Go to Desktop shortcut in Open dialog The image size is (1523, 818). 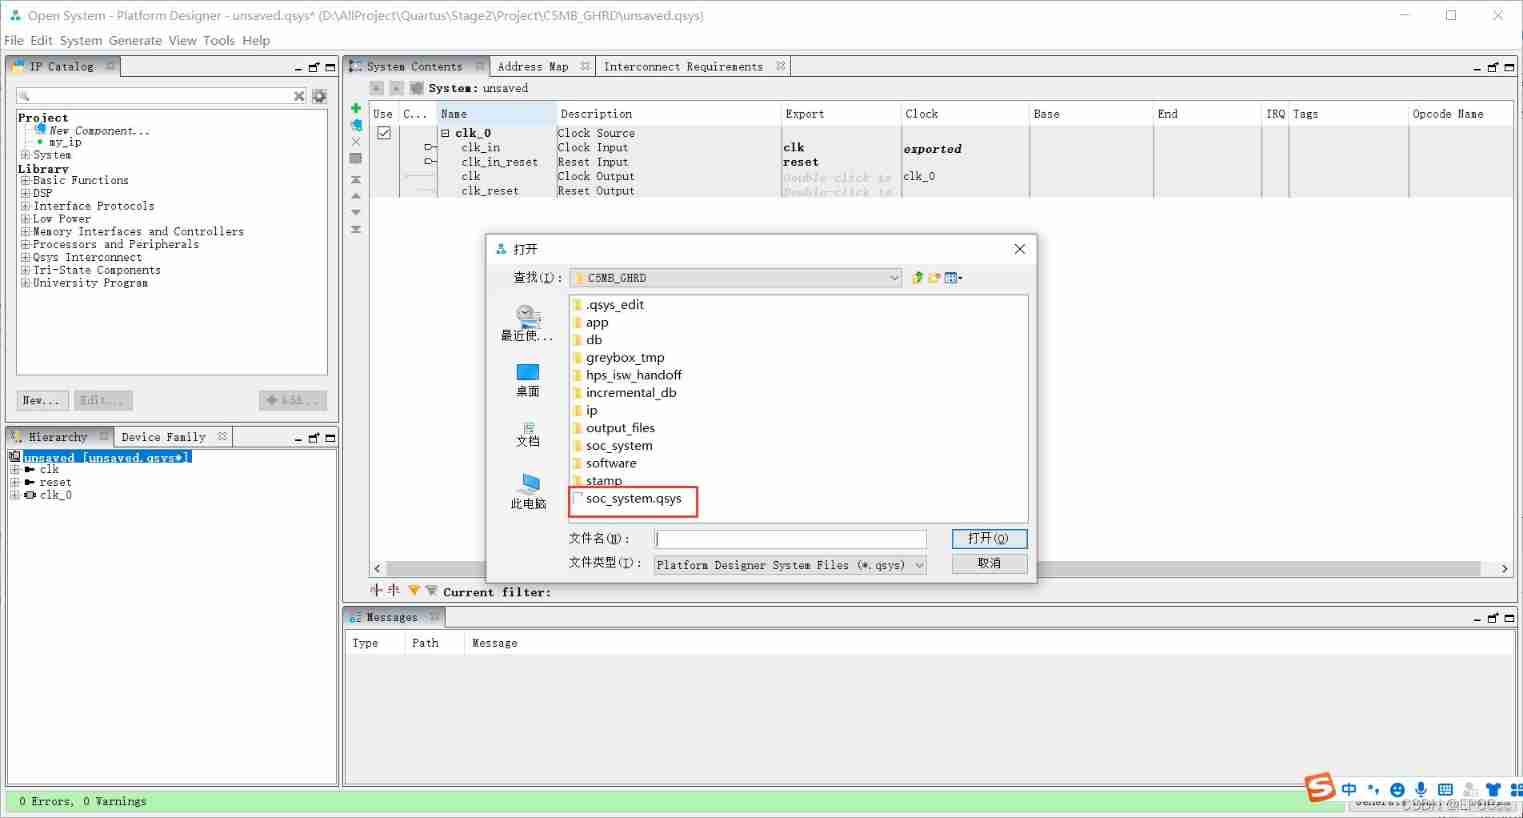point(527,380)
